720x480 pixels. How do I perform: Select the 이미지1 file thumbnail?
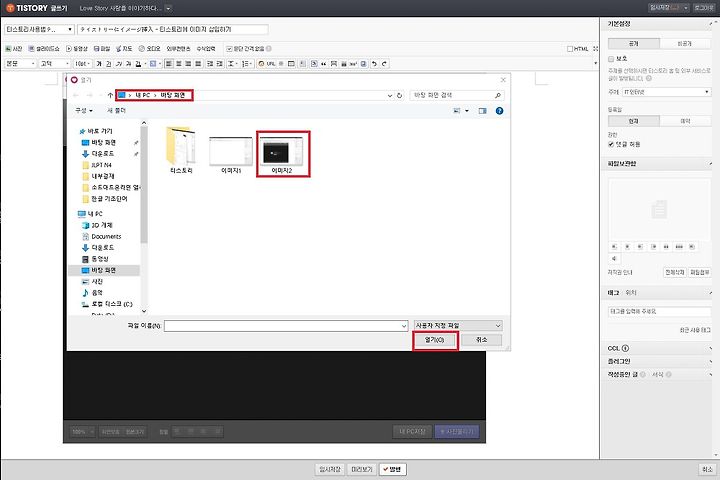231,154
